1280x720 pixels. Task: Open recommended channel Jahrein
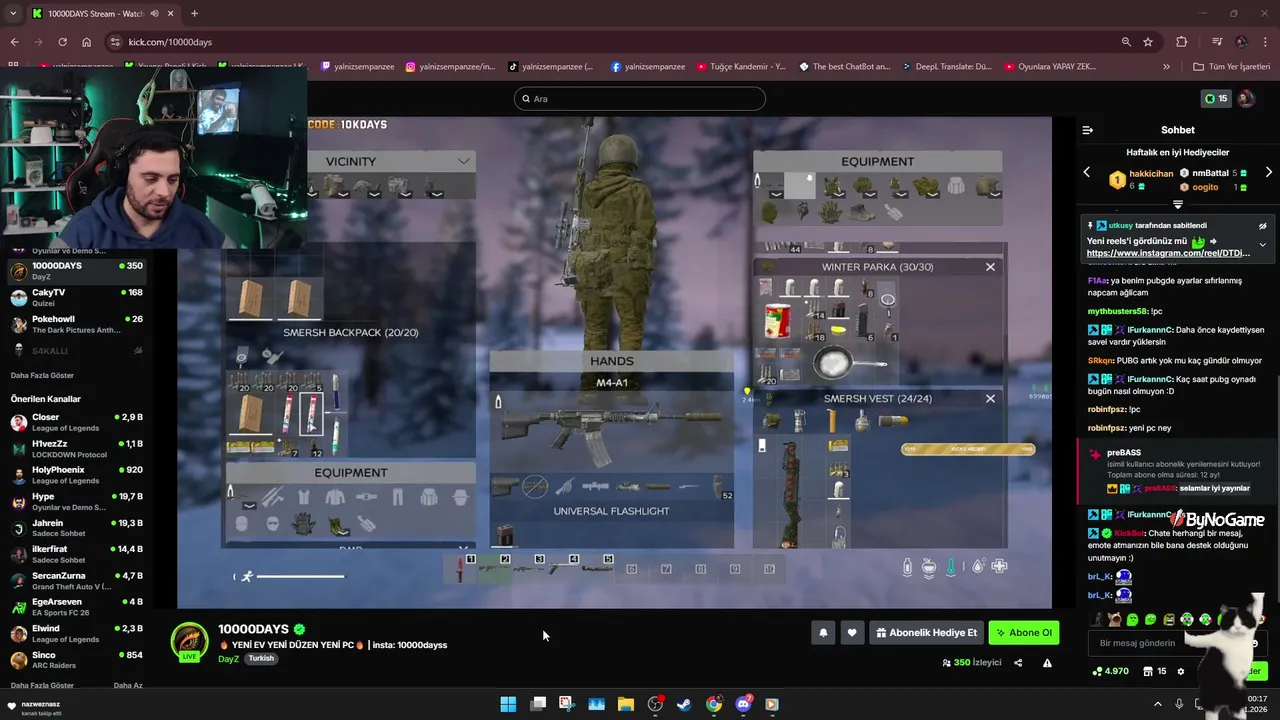click(x=77, y=528)
